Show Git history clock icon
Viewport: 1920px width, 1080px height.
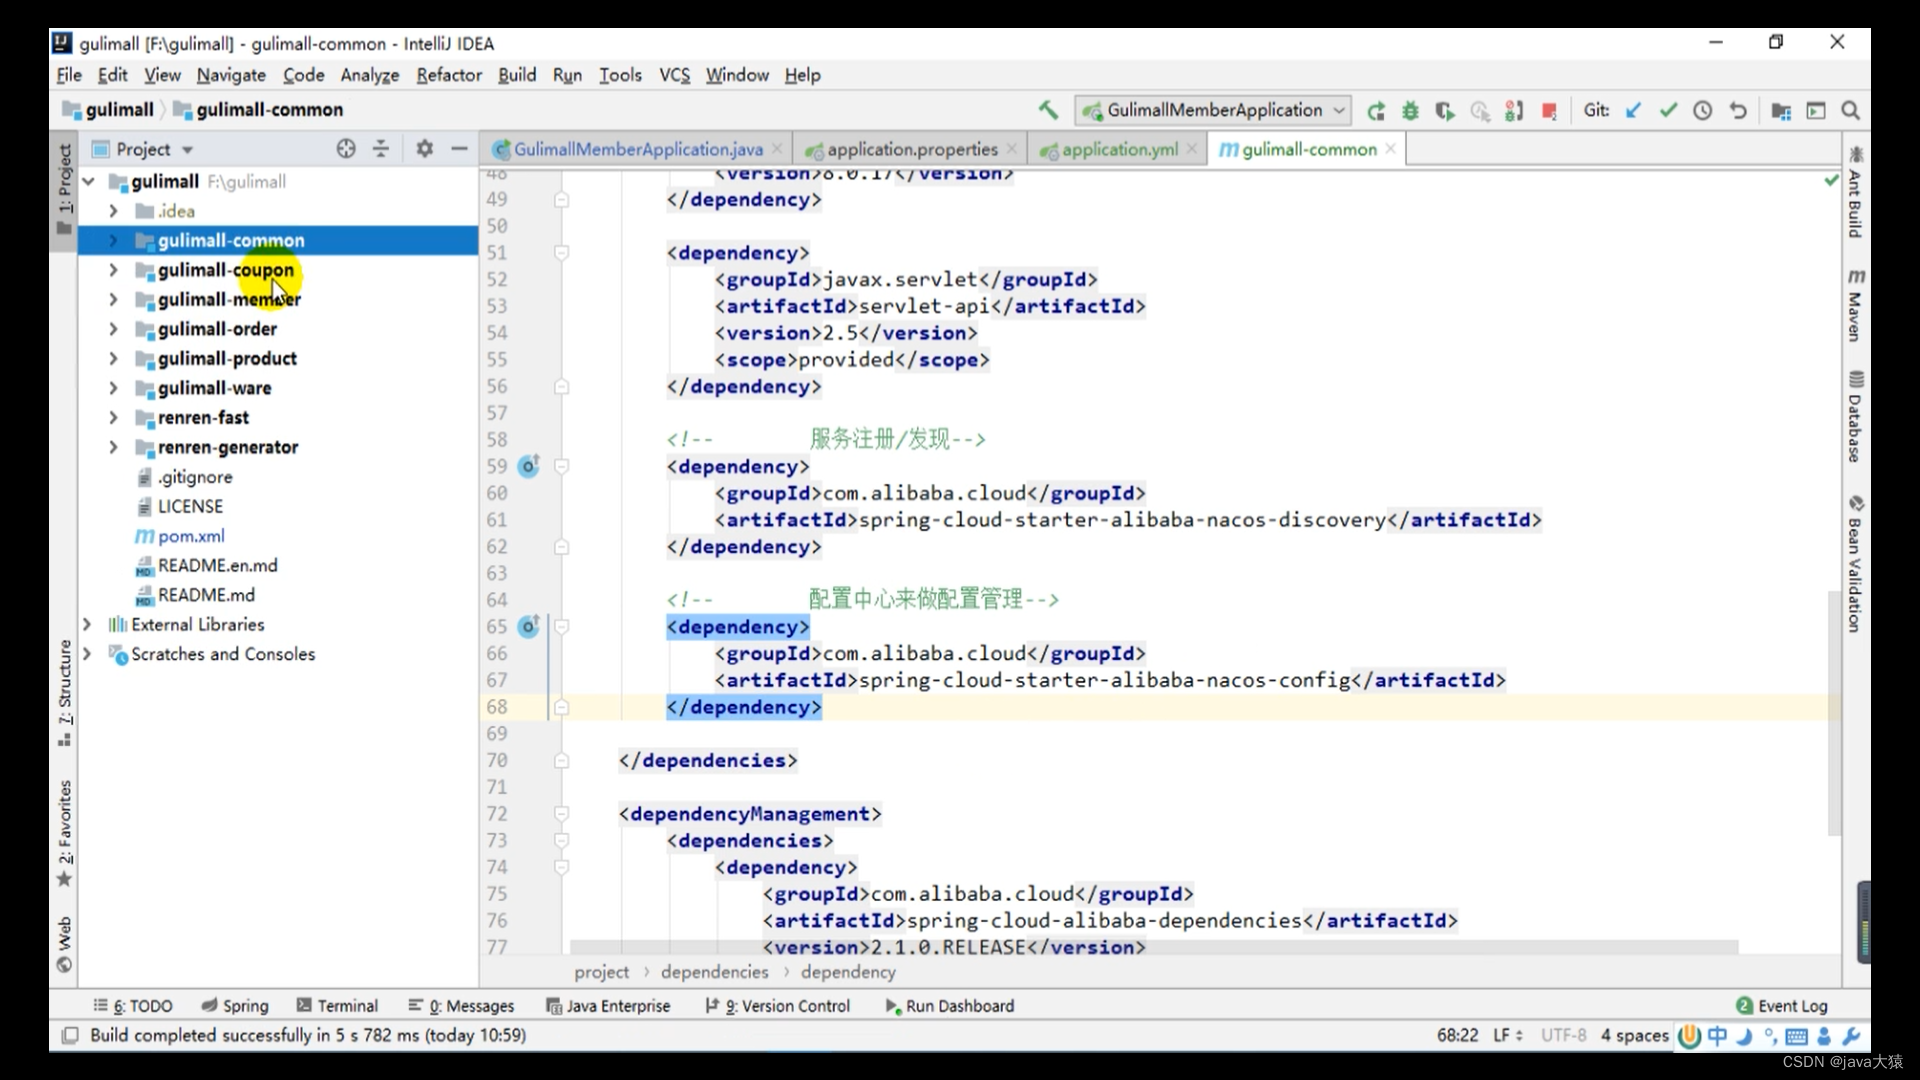pyautogui.click(x=1702, y=110)
